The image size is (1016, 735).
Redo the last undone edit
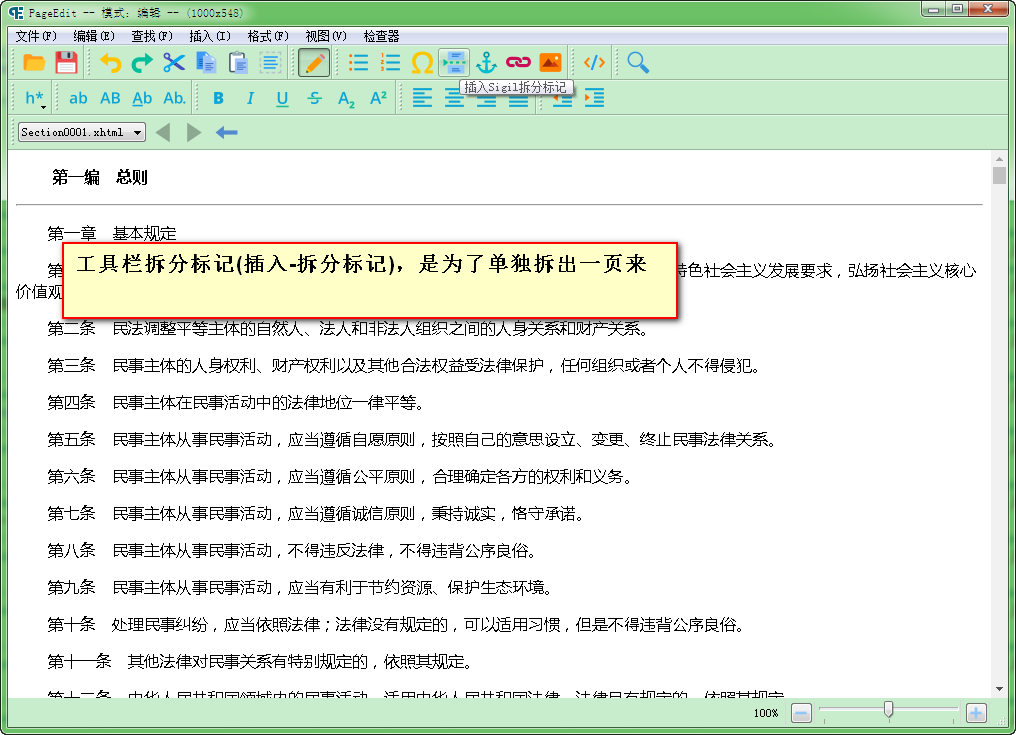142,63
